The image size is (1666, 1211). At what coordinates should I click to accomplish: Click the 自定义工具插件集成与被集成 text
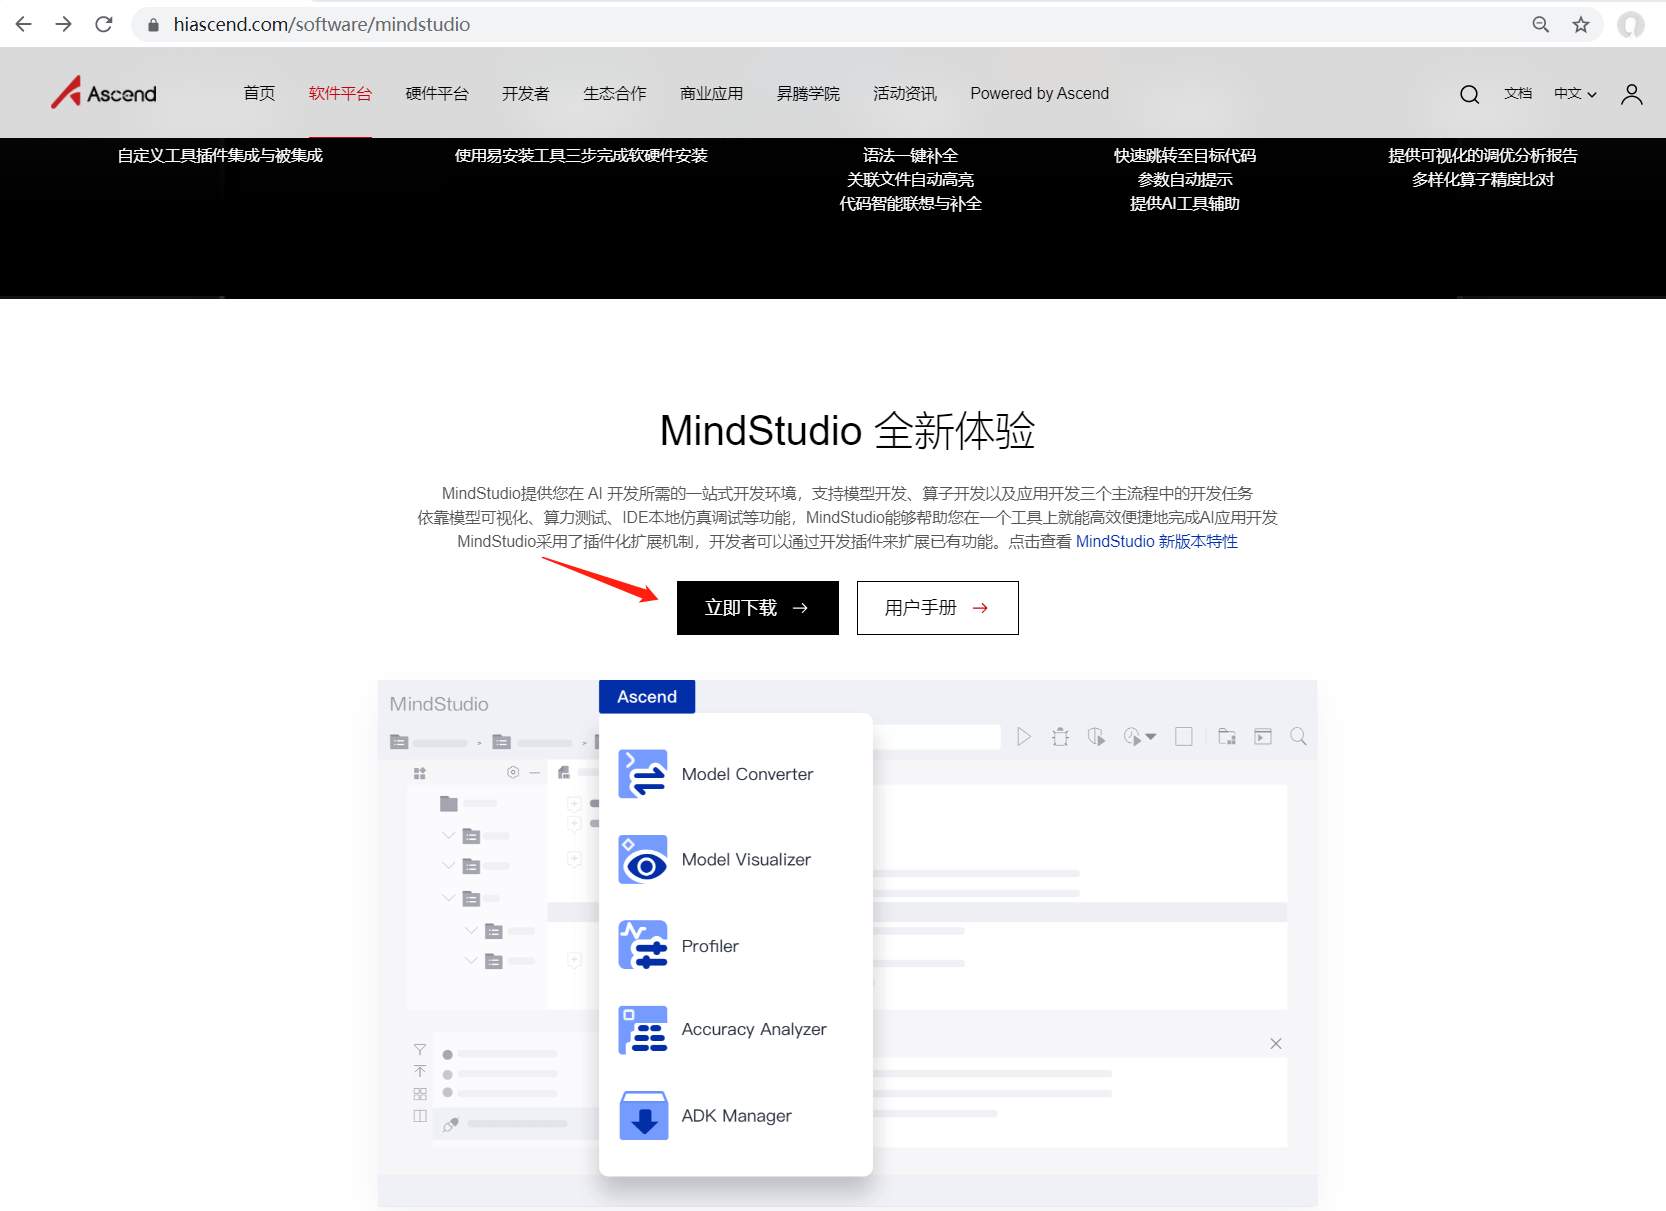click(x=220, y=156)
